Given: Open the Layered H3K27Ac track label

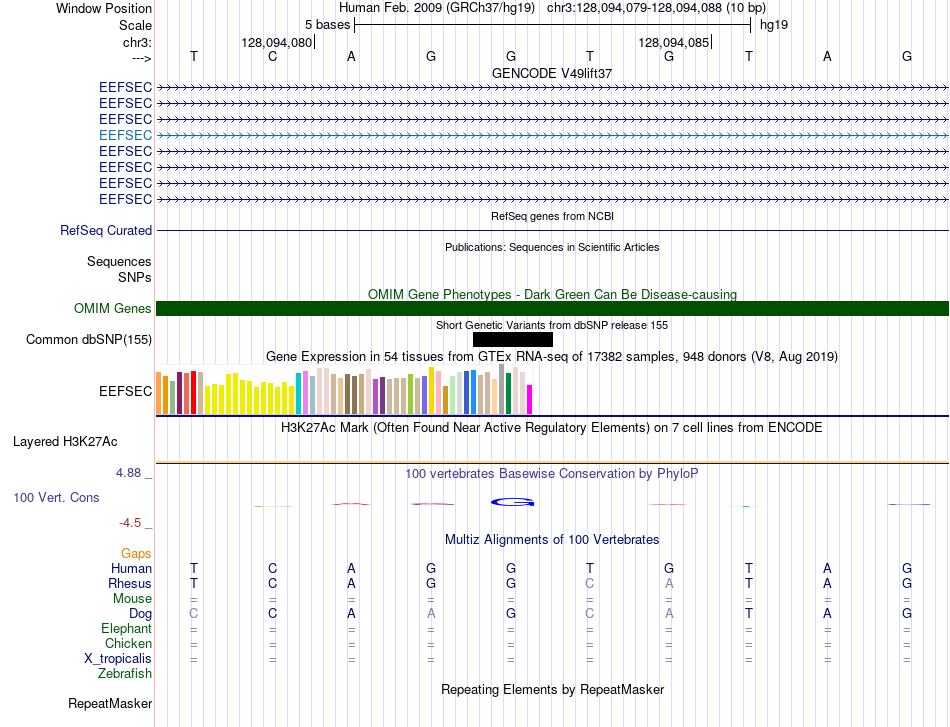Looking at the screenshot, I should tap(65, 442).
